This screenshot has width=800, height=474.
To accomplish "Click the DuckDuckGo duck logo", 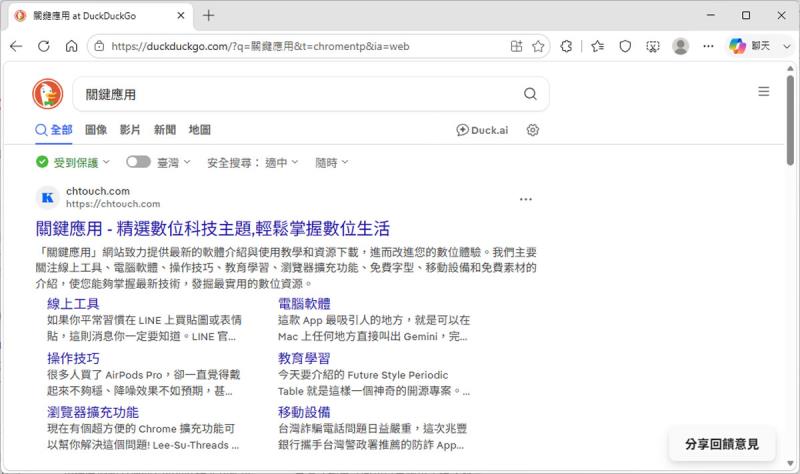I will (x=47, y=94).
